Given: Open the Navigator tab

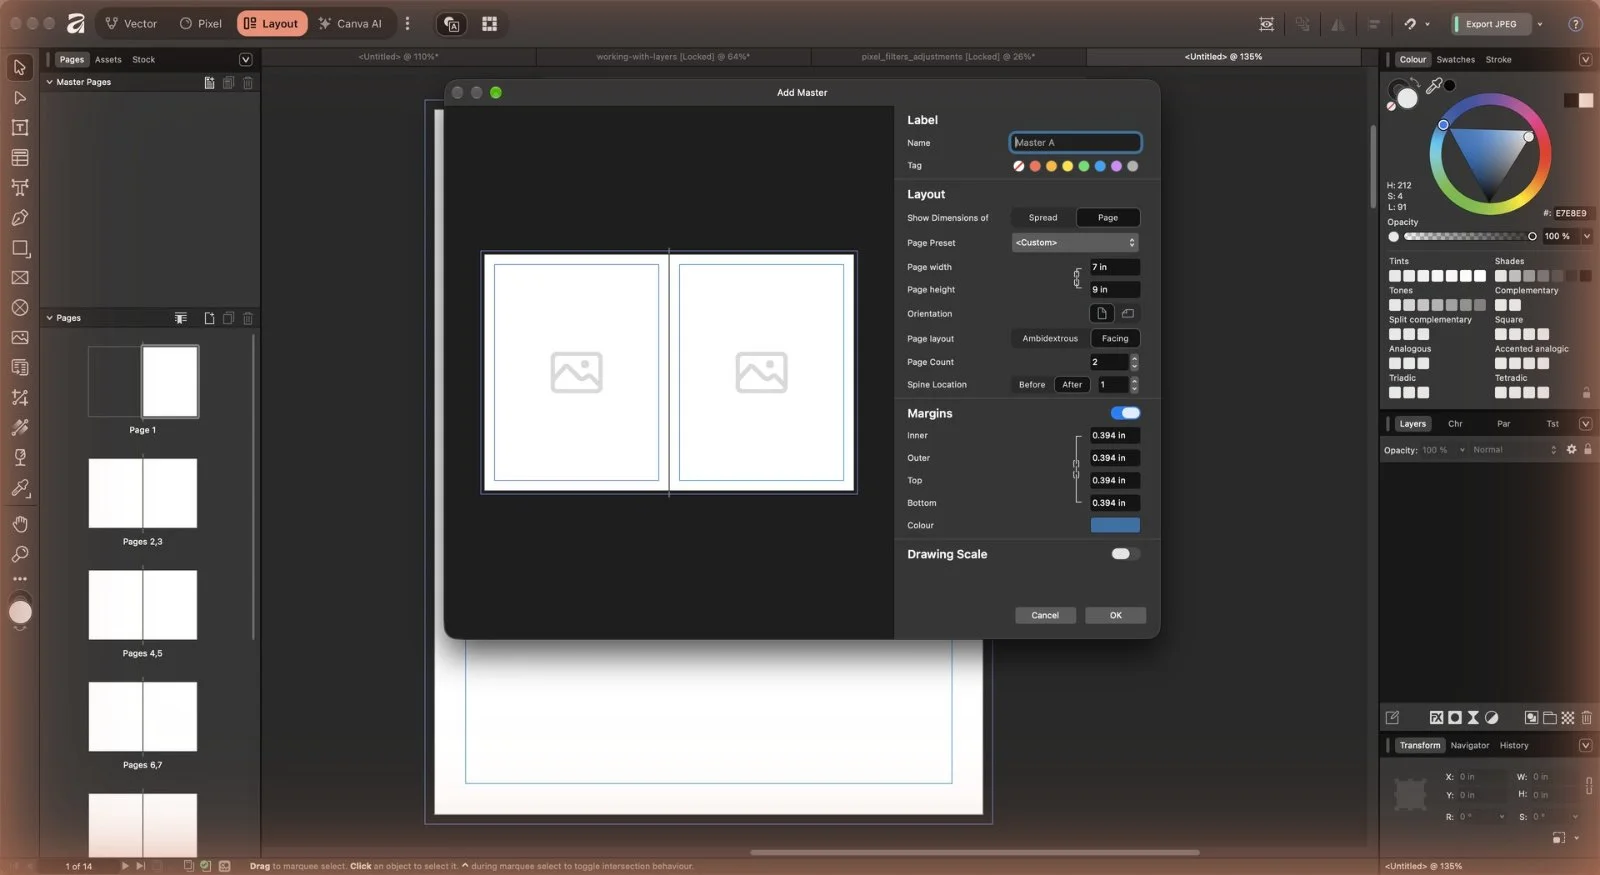Looking at the screenshot, I should [x=1469, y=745].
